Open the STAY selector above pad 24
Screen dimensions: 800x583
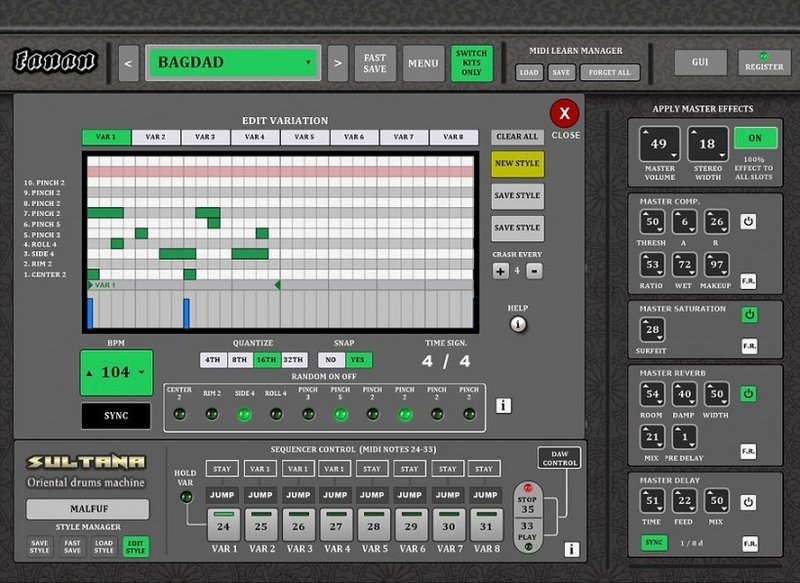(x=222, y=469)
